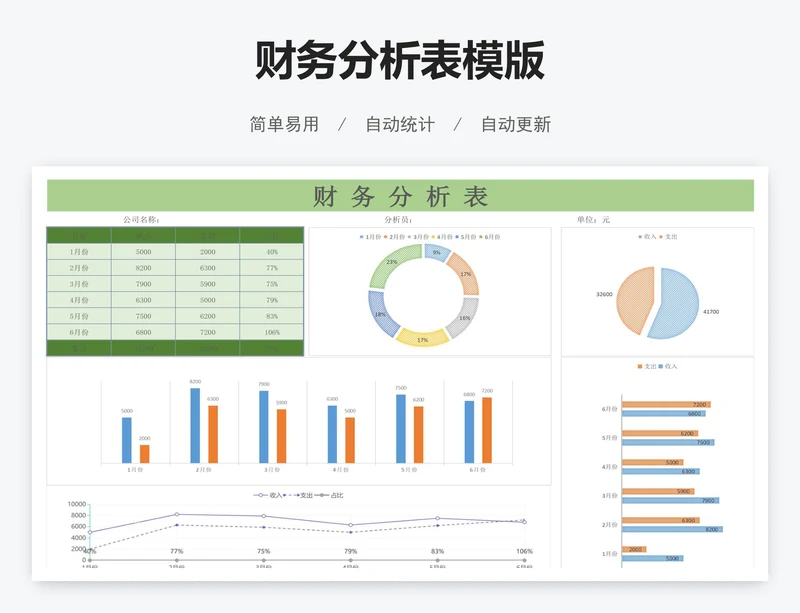Image resolution: width=800 pixels, height=613 pixels.
Task: Click table cell 7500 in 5月份 row
Action: click(143, 316)
